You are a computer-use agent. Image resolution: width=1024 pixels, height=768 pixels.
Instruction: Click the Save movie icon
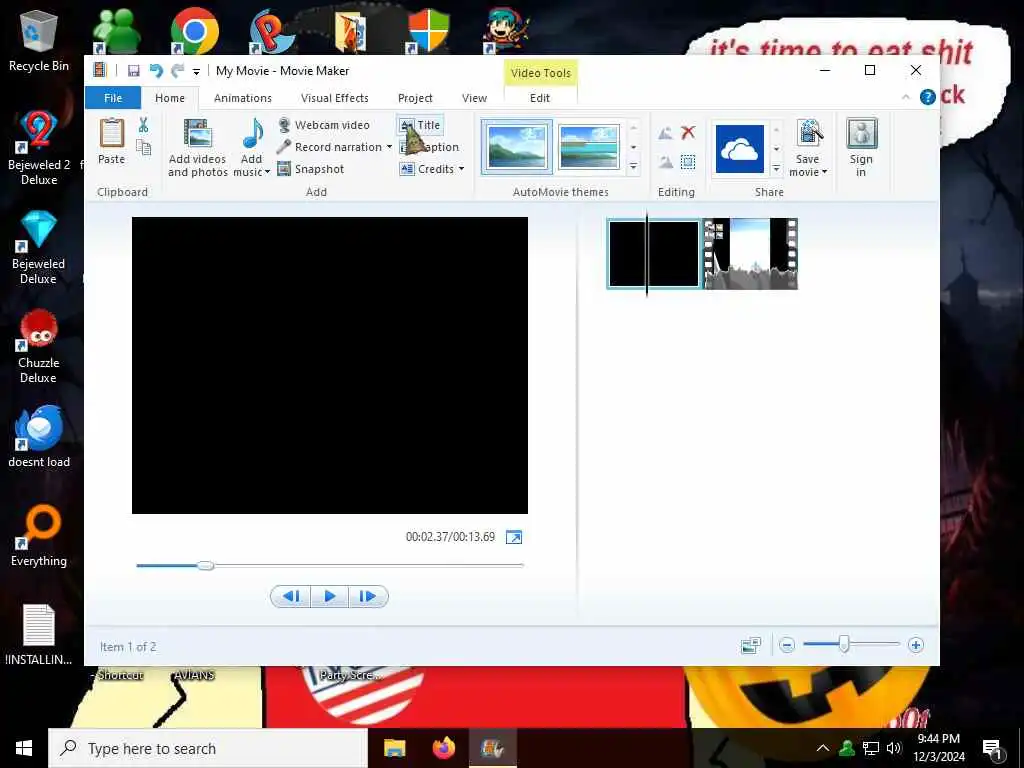[808, 134]
